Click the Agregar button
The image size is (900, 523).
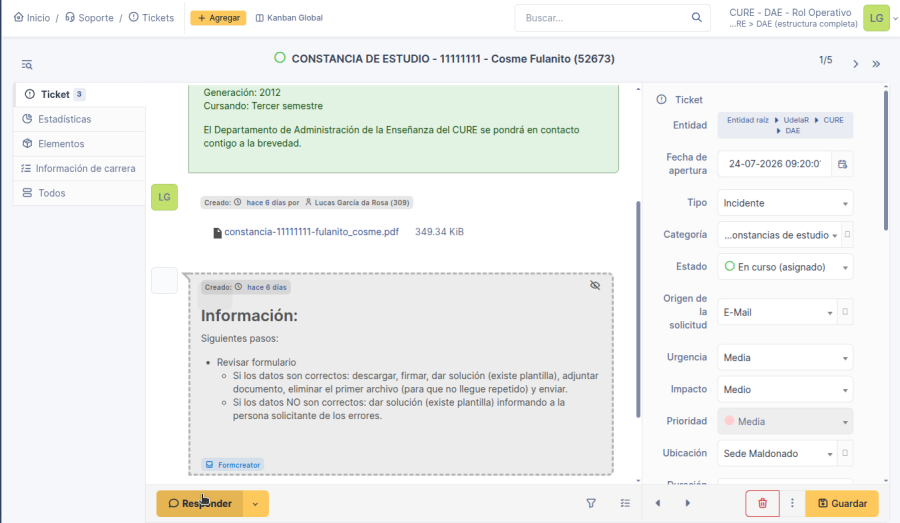[x=218, y=18]
